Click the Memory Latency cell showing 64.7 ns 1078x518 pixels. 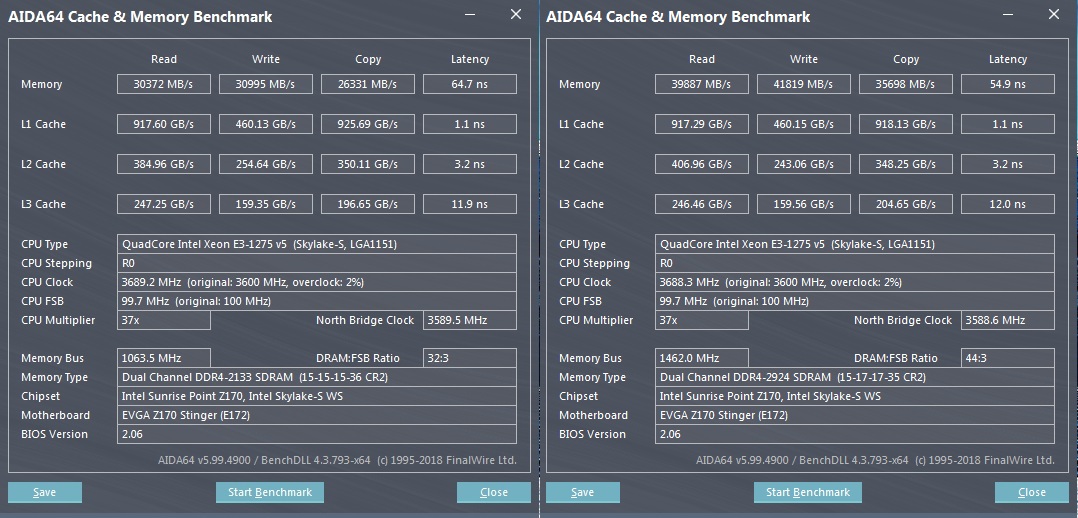[x=470, y=84]
